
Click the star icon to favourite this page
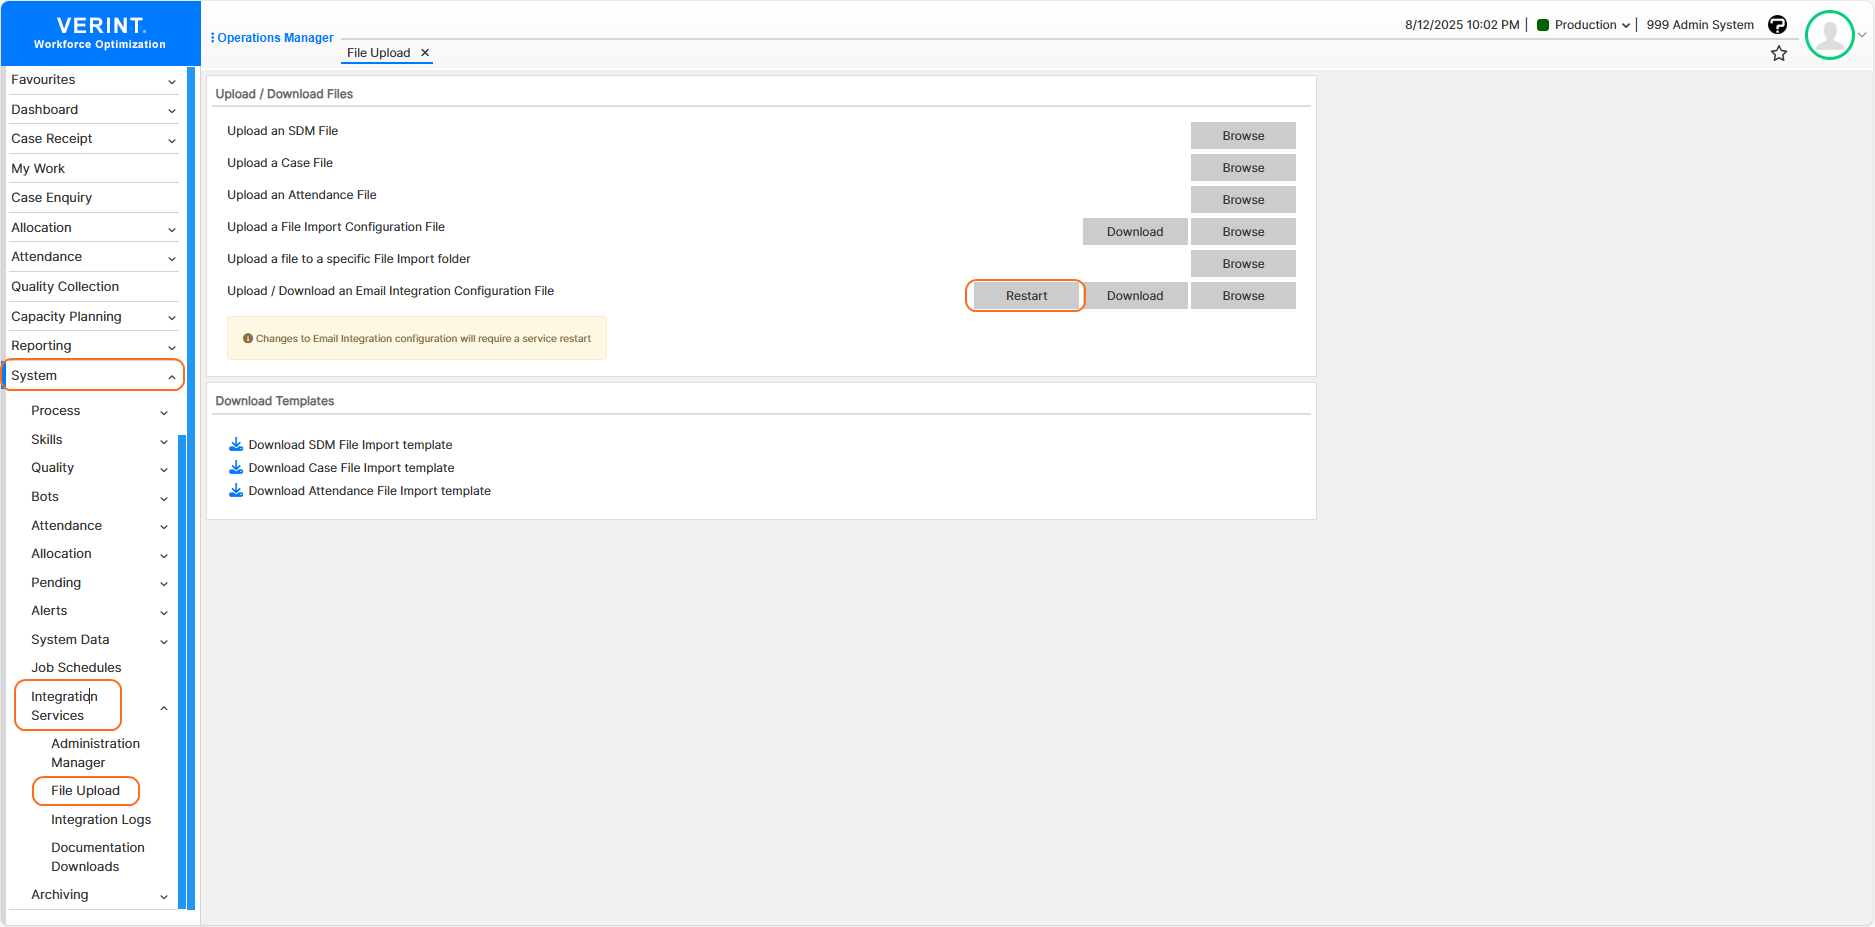1780,53
